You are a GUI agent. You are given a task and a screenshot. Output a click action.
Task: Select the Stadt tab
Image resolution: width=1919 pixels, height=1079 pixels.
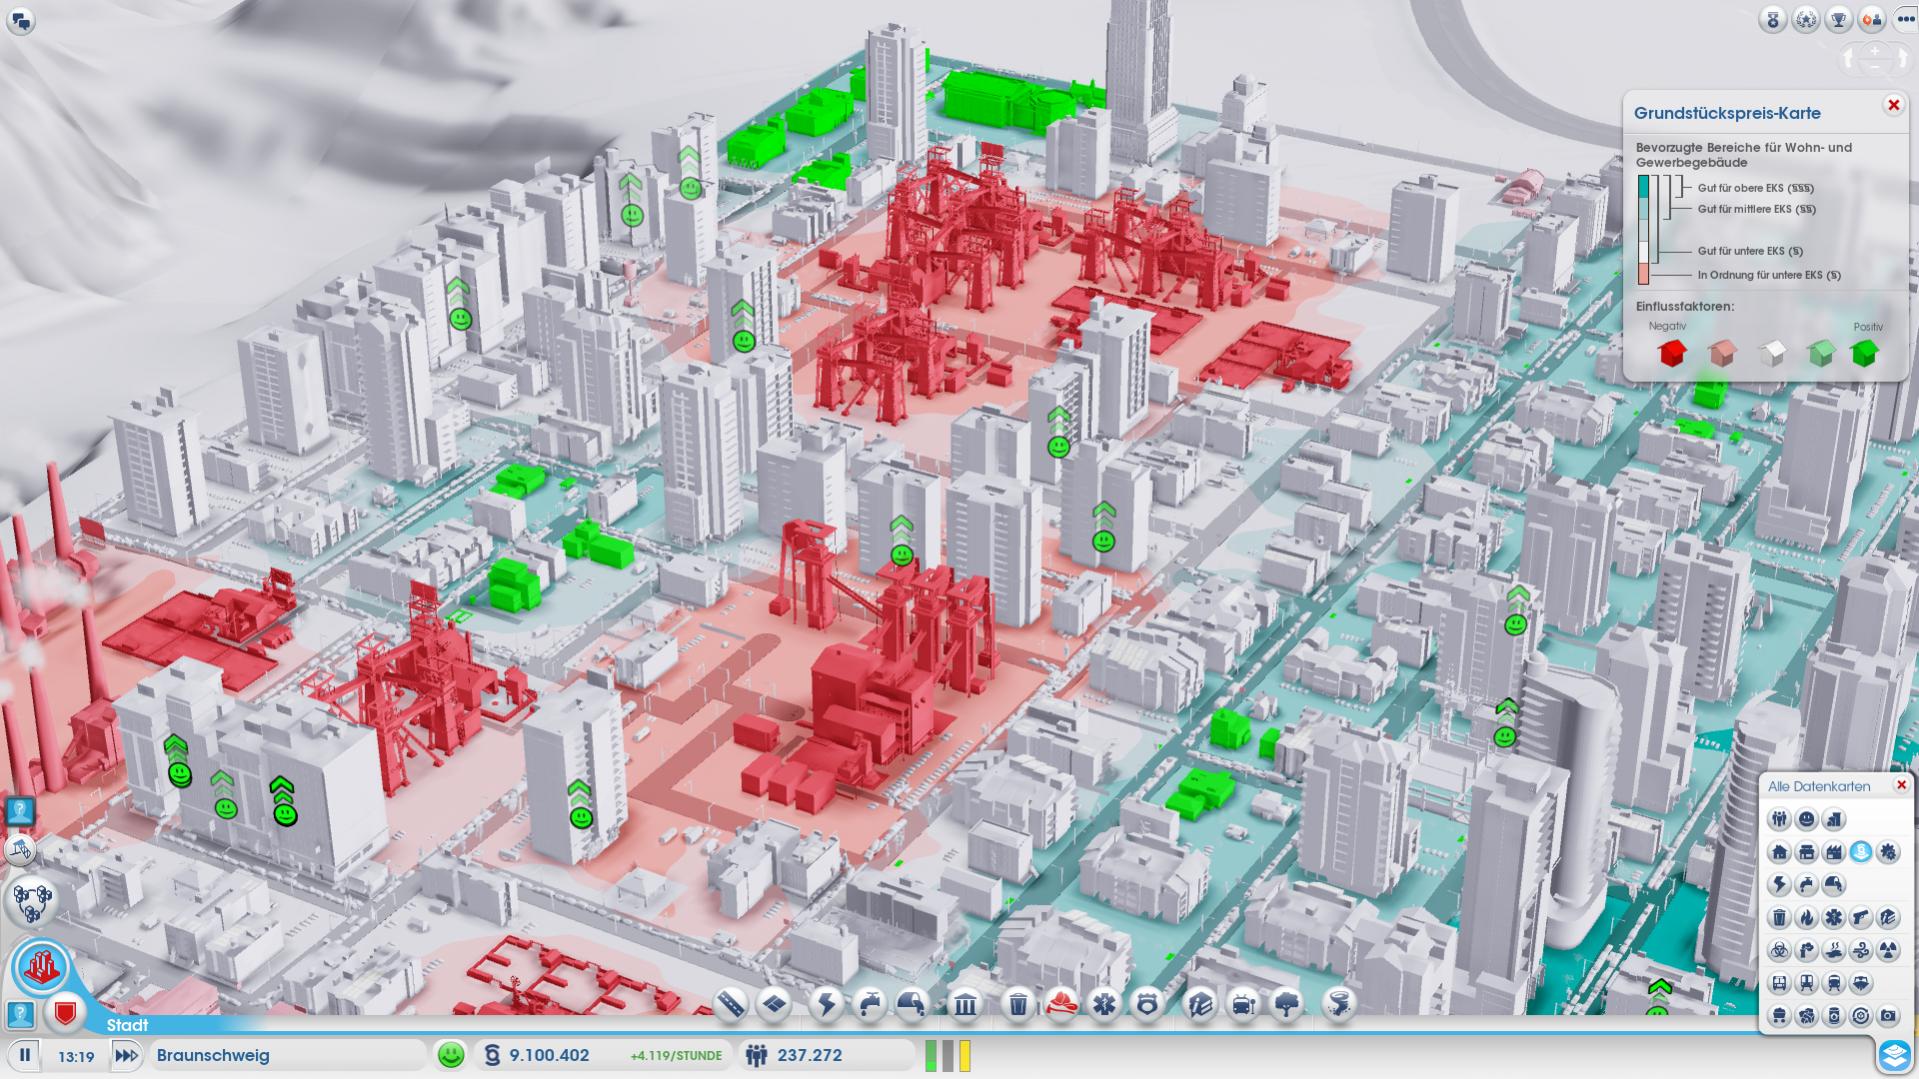127,1025
